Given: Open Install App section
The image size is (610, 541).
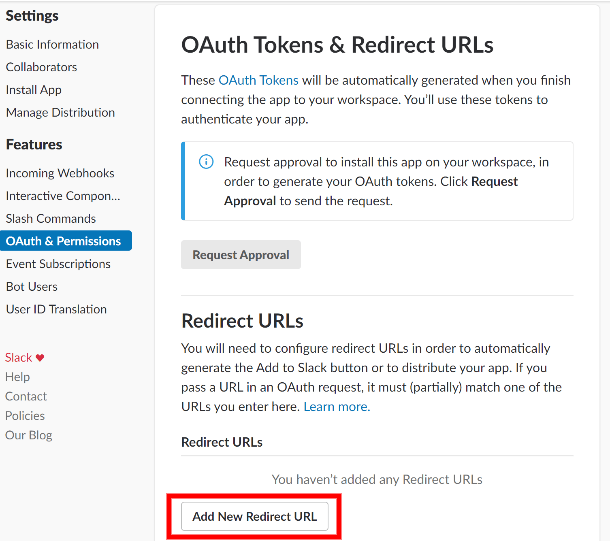Looking at the screenshot, I should (x=33, y=90).
